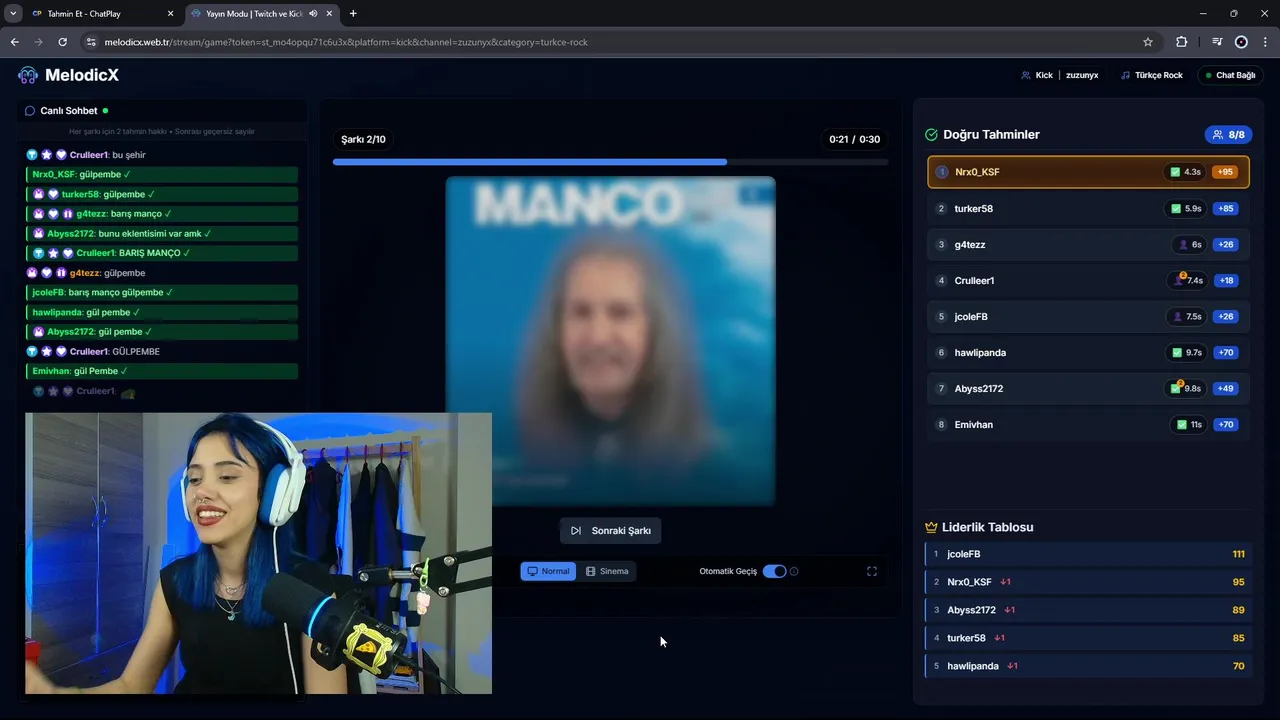This screenshot has height=720, width=1280.
Task: Click the +95 points badge for Nrx0_KSF
Action: [1225, 172]
